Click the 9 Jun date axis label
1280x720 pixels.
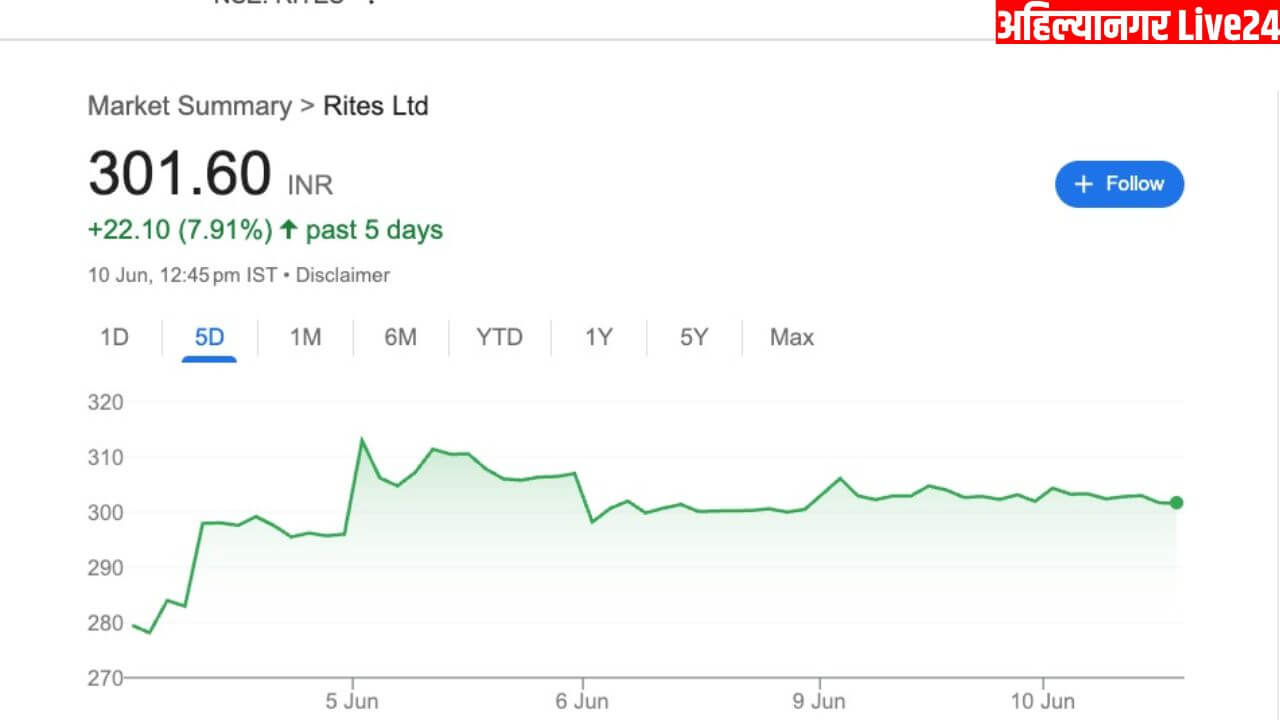pyautogui.click(x=819, y=702)
